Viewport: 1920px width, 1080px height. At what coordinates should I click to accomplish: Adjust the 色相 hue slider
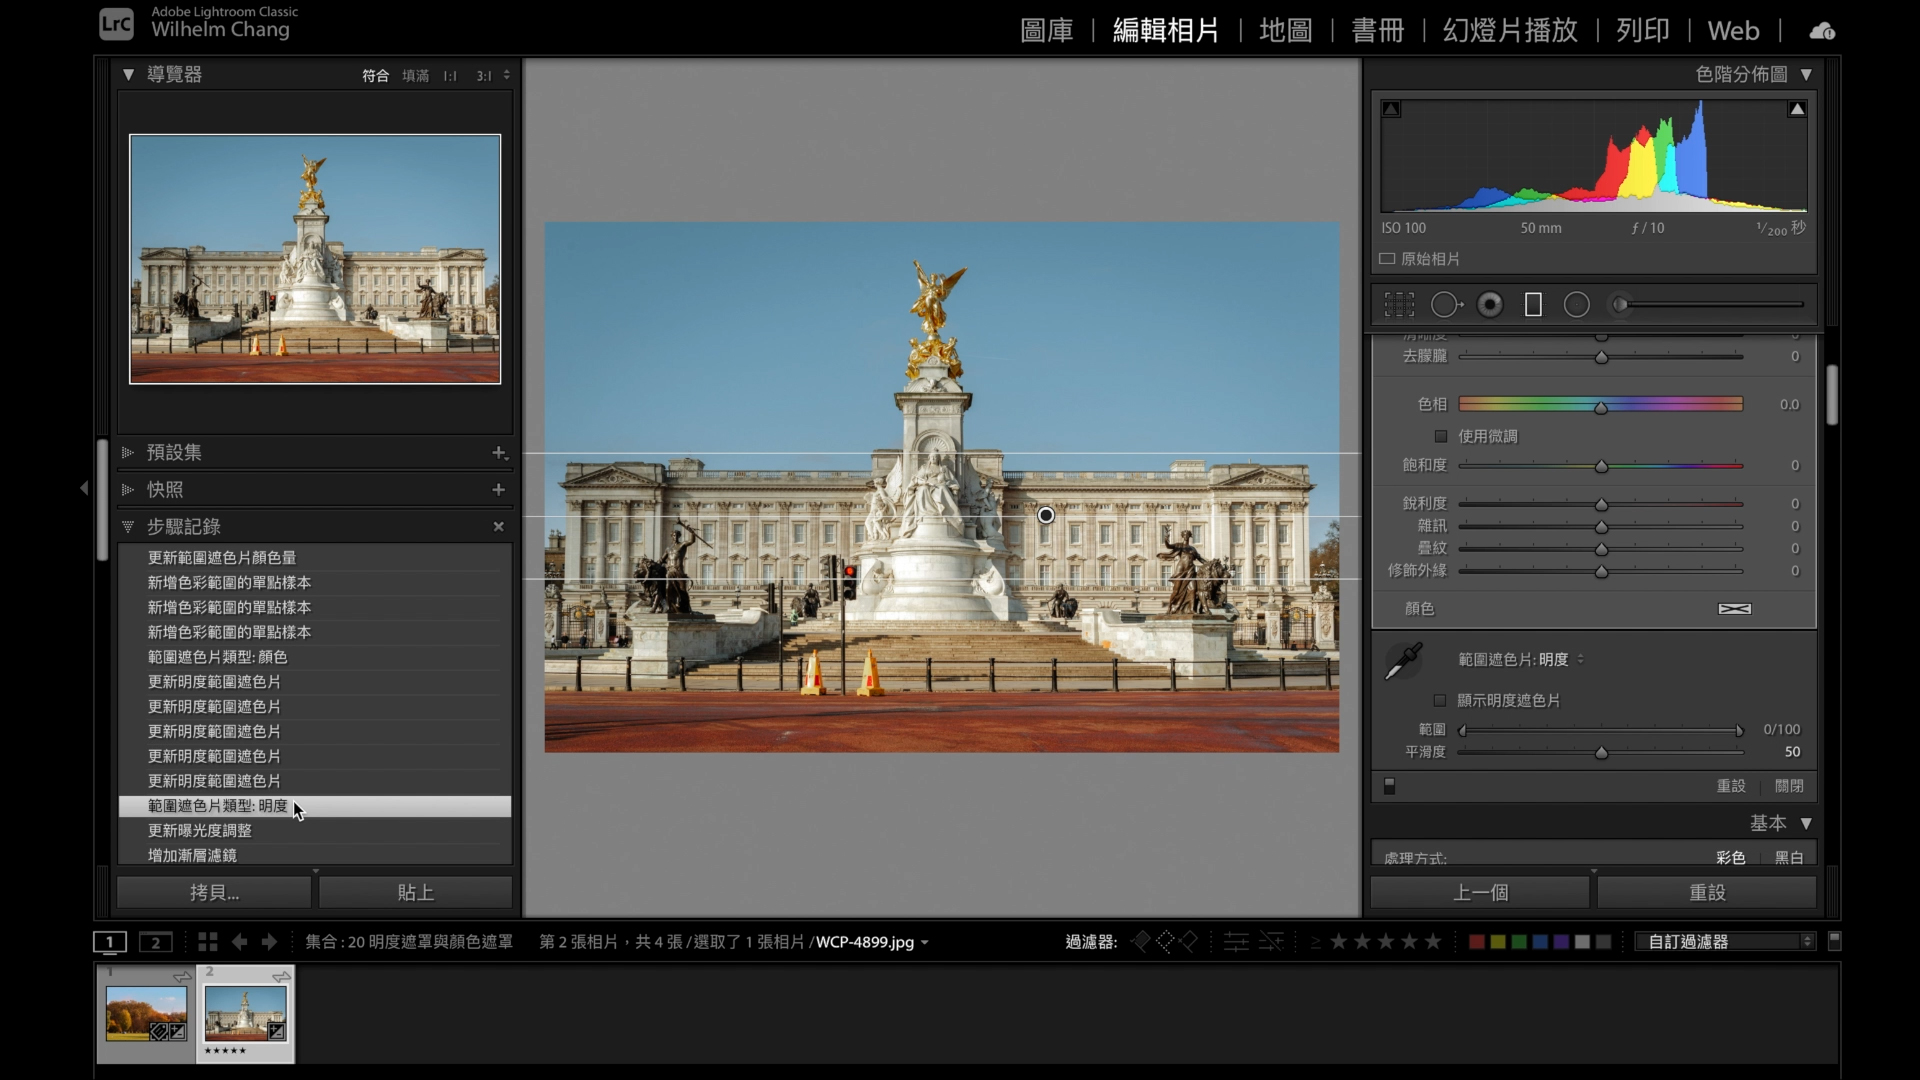point(1601,405)
